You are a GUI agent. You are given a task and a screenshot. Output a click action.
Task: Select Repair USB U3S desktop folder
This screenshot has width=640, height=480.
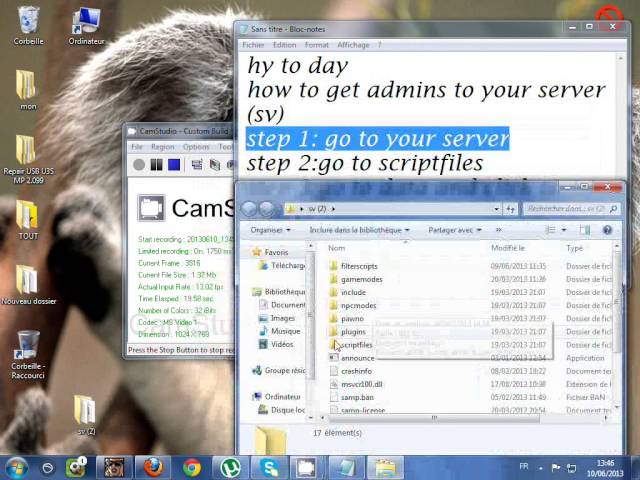[x=28, y=159]
